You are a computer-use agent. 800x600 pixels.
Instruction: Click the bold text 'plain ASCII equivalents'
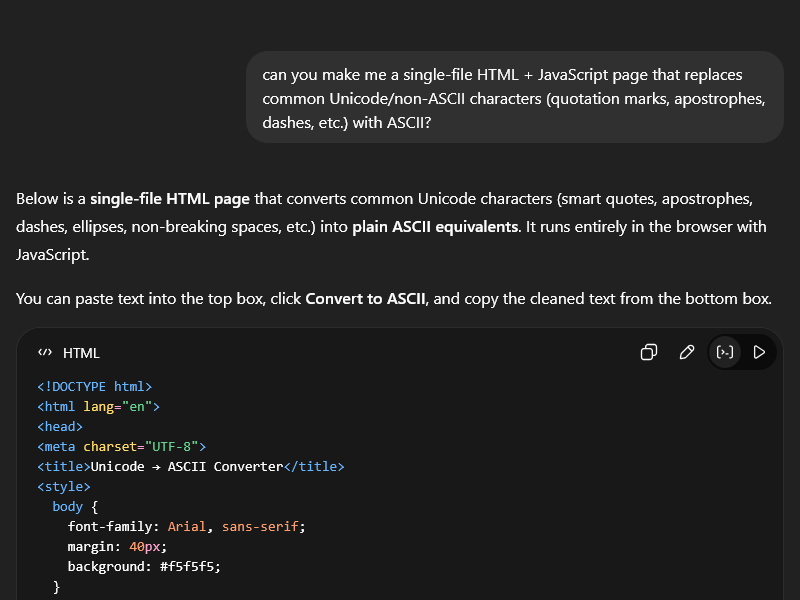click(x=435, y=227)
